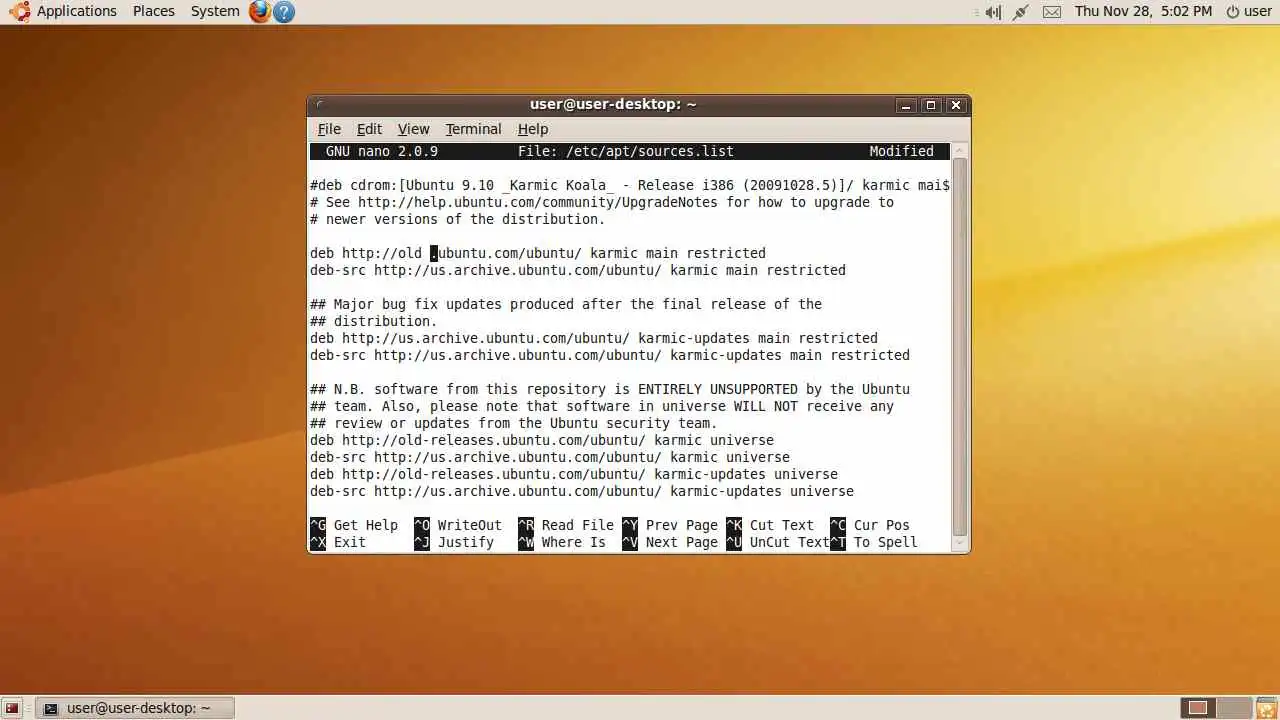Open the mail envelope indicator
This screenshot has width=1280, height=720.
pos(1052,12)
